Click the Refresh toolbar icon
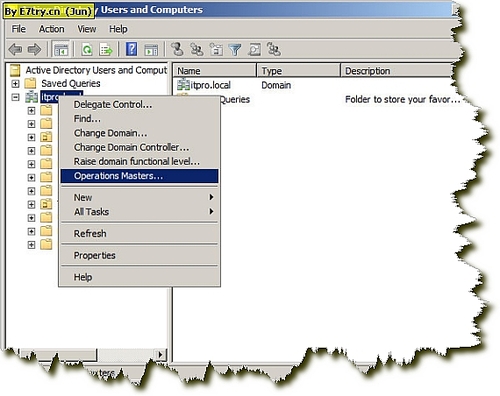This screenshot has height=396, width=500. [x=87, y=50]
